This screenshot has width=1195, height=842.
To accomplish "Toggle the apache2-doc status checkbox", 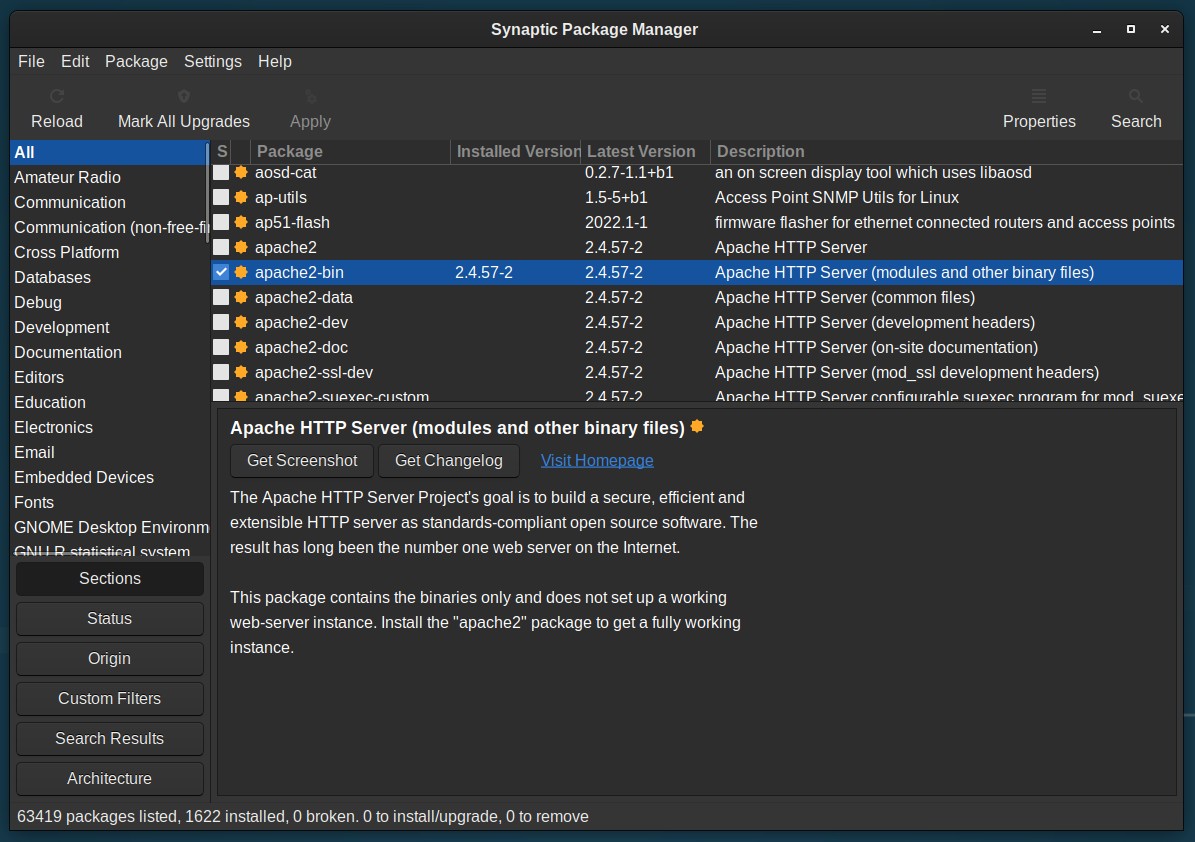I will point(221,347).
